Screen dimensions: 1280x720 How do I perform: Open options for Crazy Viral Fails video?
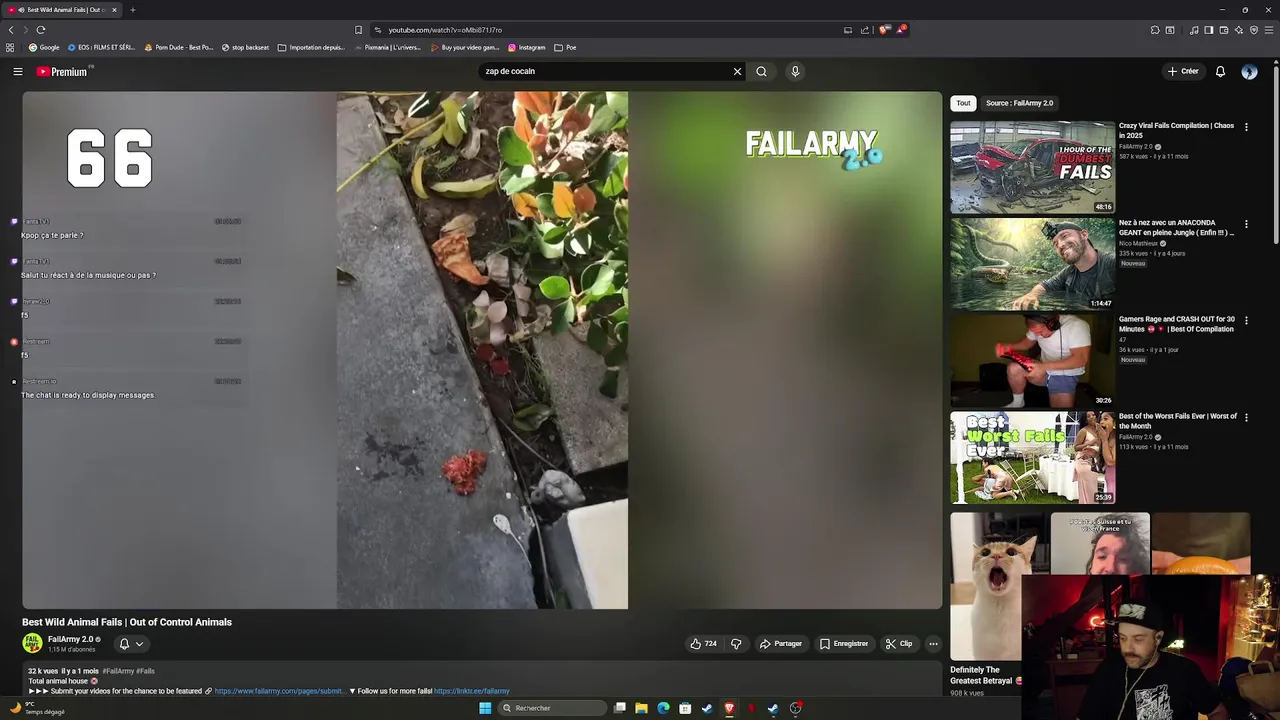click(x=1246, y=127)
